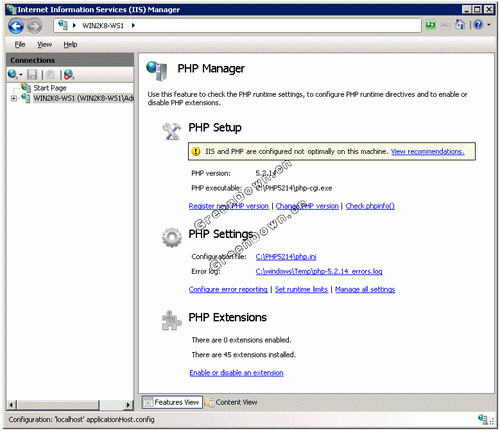Click the Connections pane right scroll arrow
Viewport: 500px width, 431px height.
coord(128,405)
